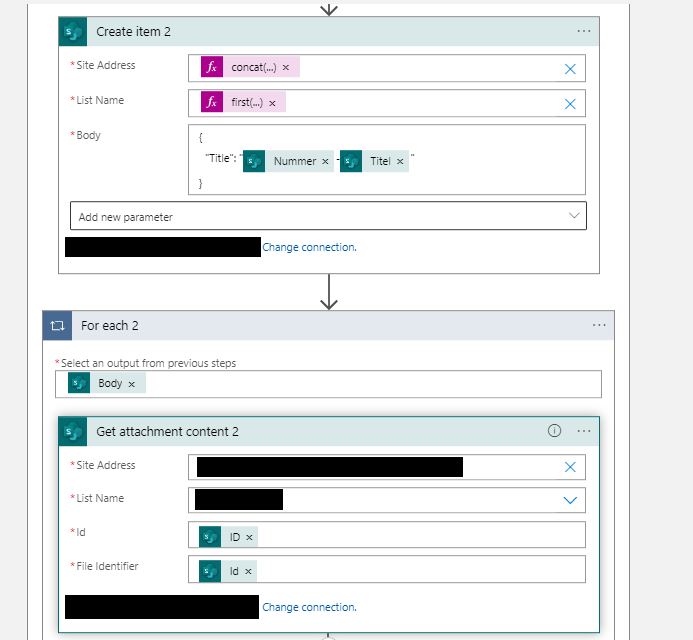This screenshot has width=693, height=640.
Task: Click the For each 2 loop icon
Action: click(57, 326)
